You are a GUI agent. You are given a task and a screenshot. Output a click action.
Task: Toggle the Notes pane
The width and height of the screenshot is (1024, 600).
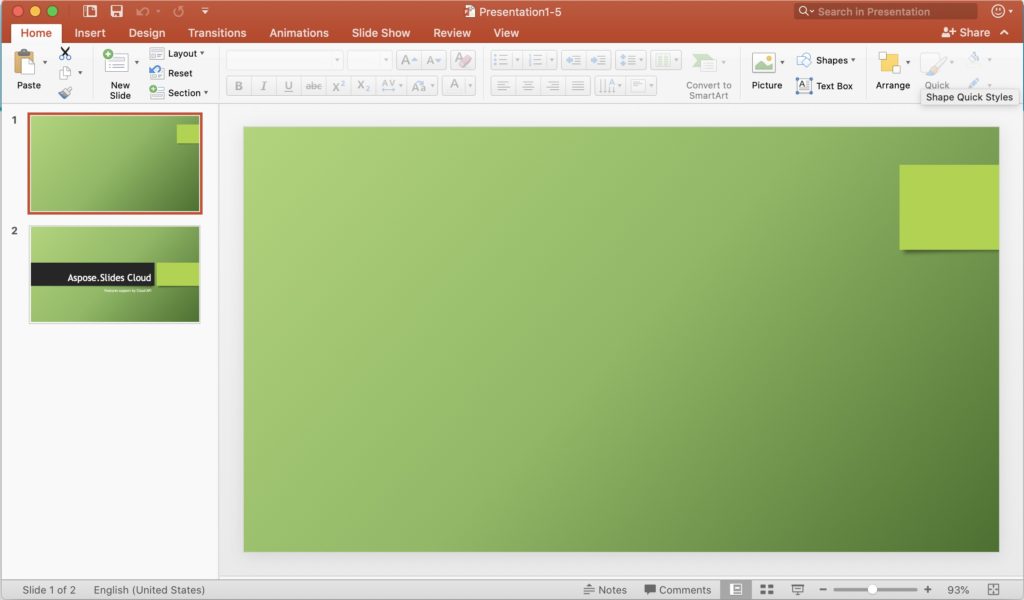coord(605,590)
